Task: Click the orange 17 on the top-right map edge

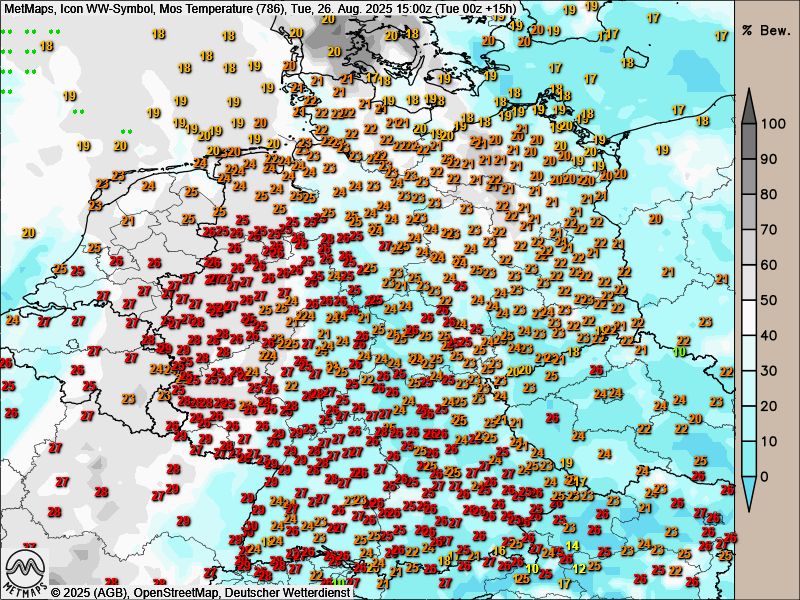Action: click(721, 36)
